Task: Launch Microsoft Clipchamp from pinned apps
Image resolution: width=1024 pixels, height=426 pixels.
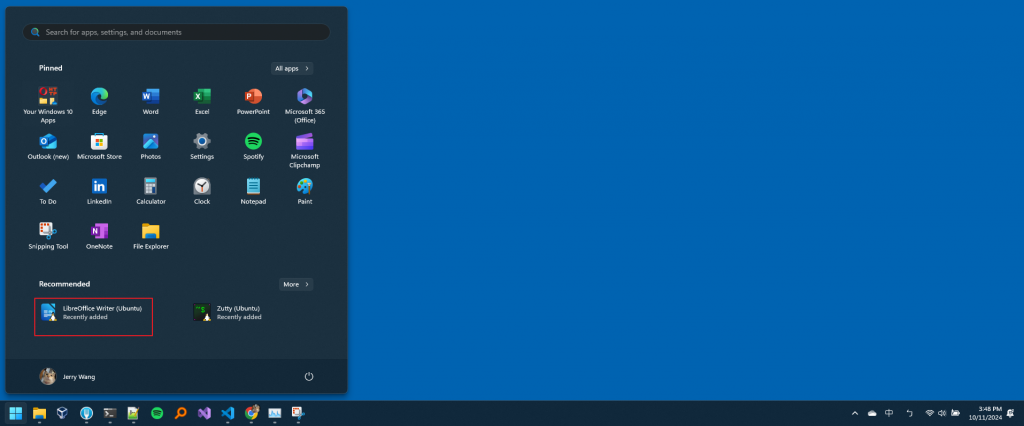Action: click(x=304, y=150)
